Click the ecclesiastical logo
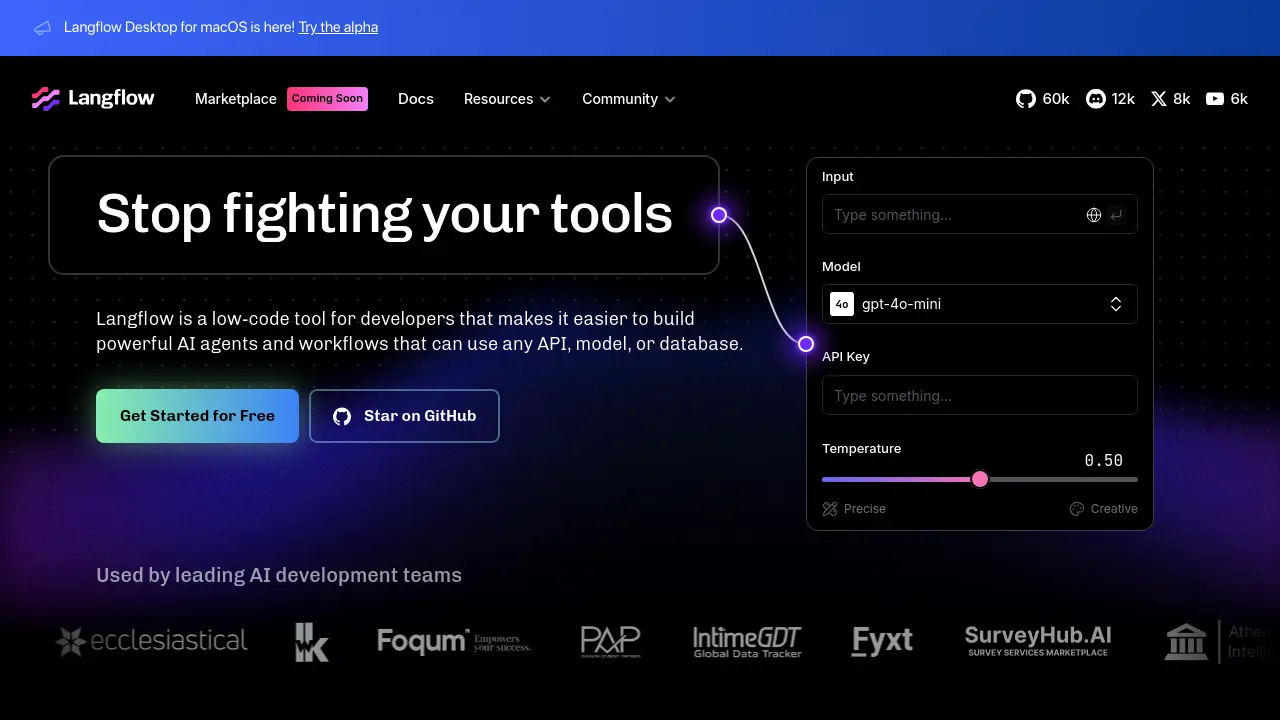The image size is (1280, 720). pos(151,641)
